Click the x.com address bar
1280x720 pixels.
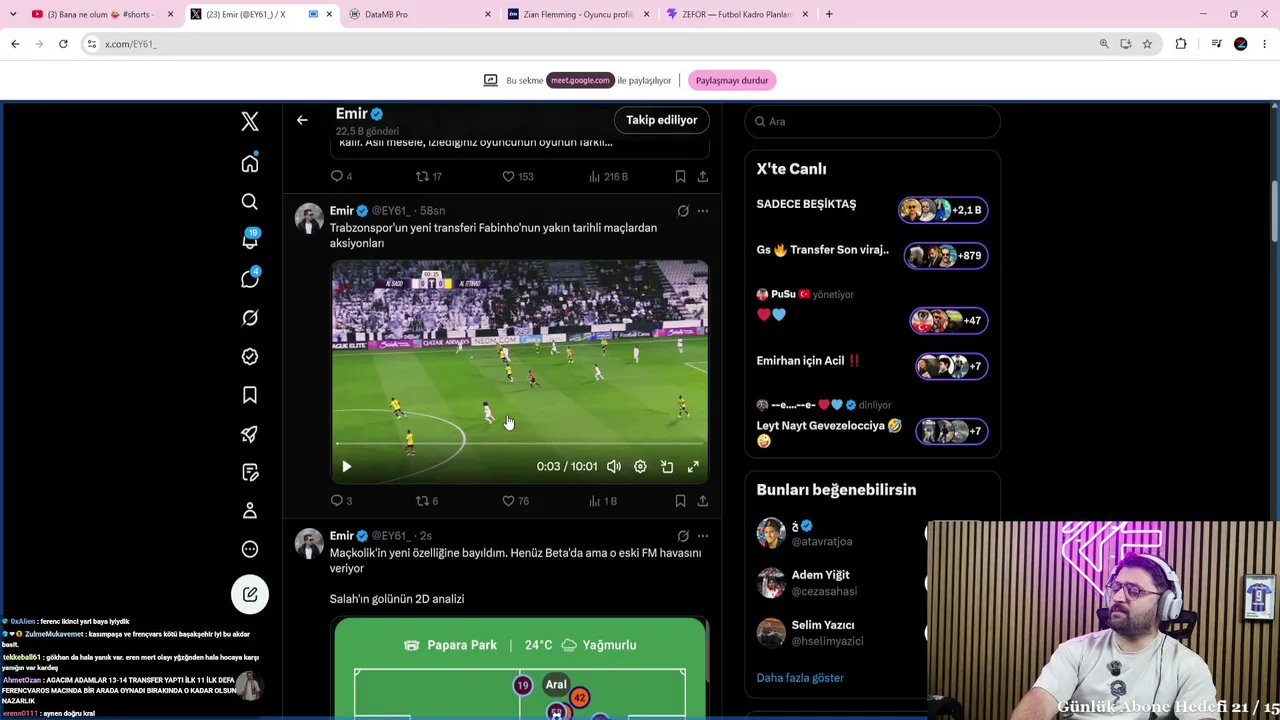(590, 44)
